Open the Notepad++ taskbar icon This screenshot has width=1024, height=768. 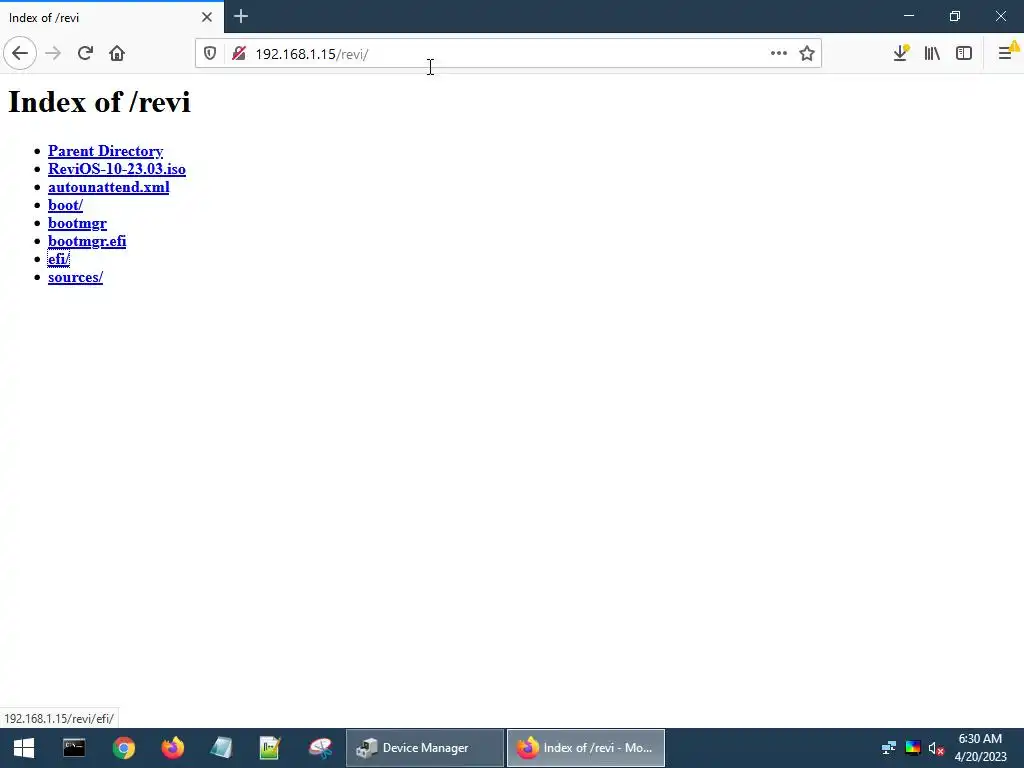pyautogui.click(x=270, y=748)
